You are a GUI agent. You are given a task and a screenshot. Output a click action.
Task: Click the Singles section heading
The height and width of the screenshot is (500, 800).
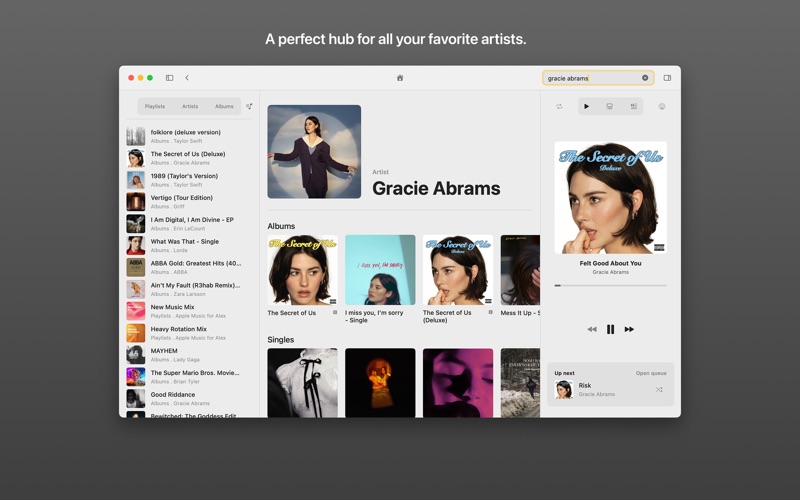pos(281,340)
